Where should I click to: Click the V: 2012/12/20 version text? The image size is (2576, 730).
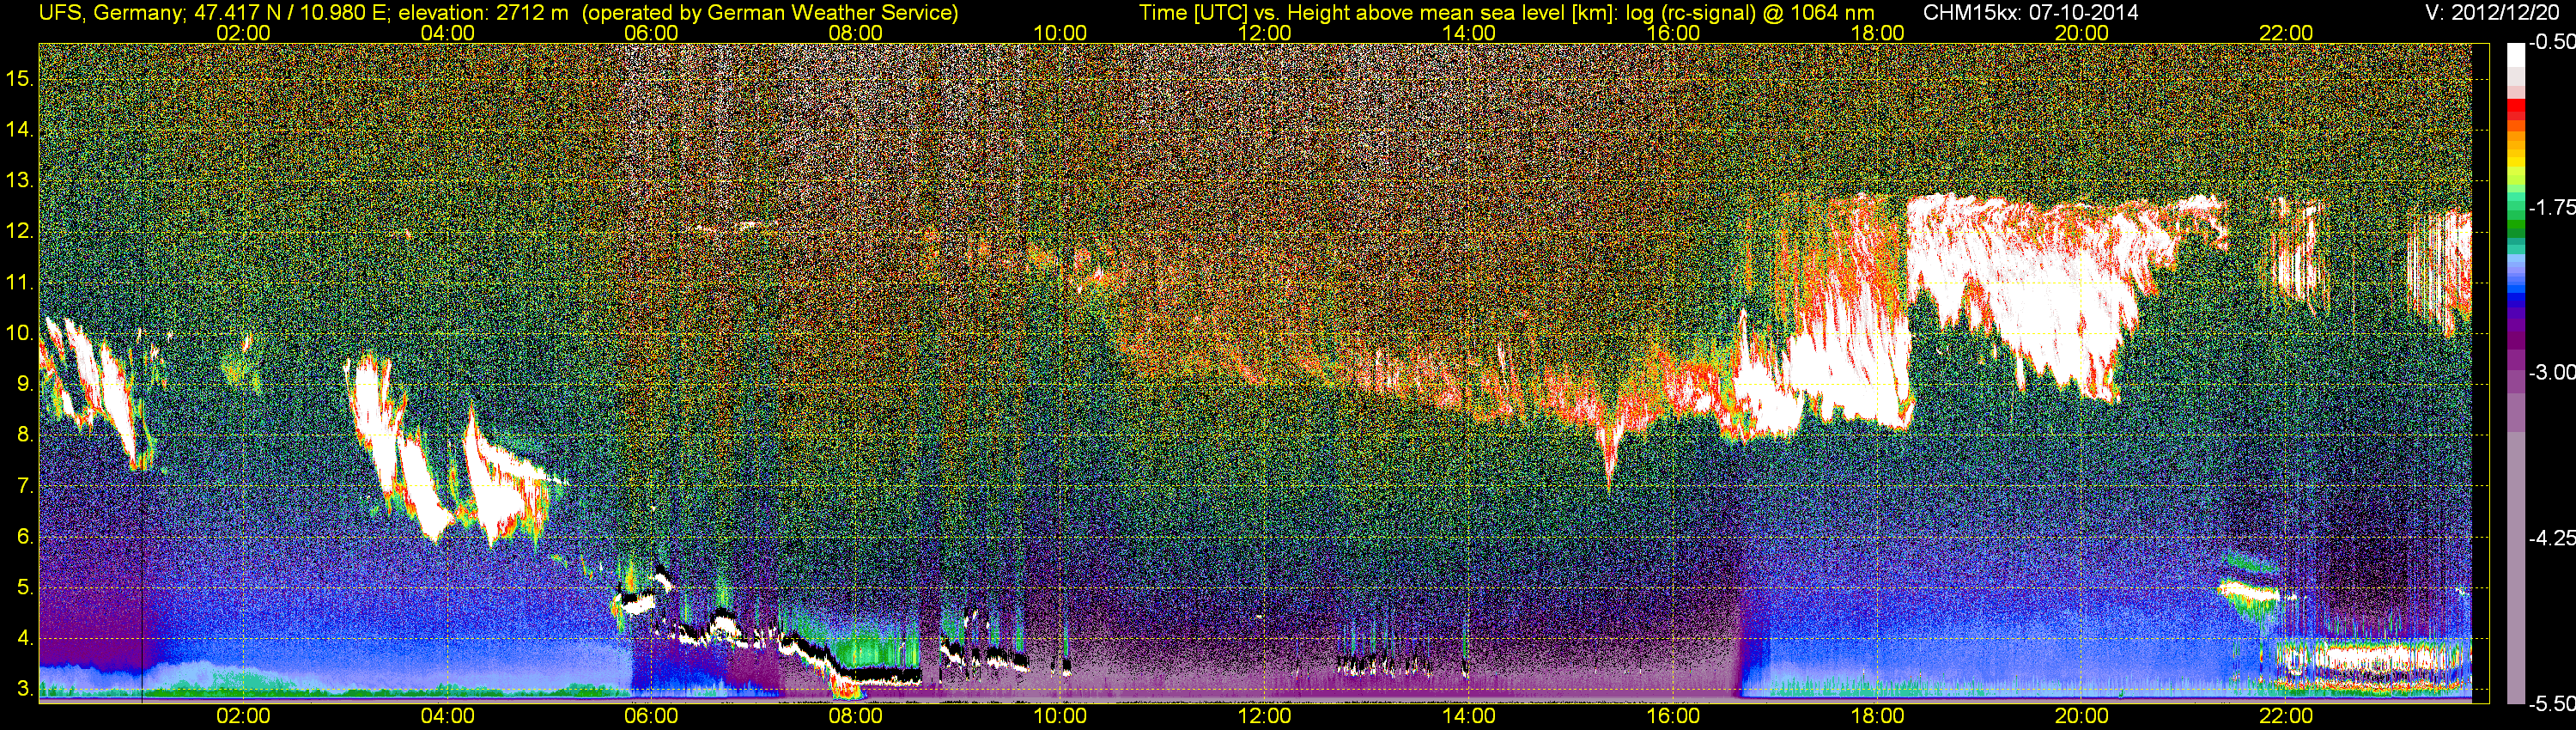(2496, 13)
